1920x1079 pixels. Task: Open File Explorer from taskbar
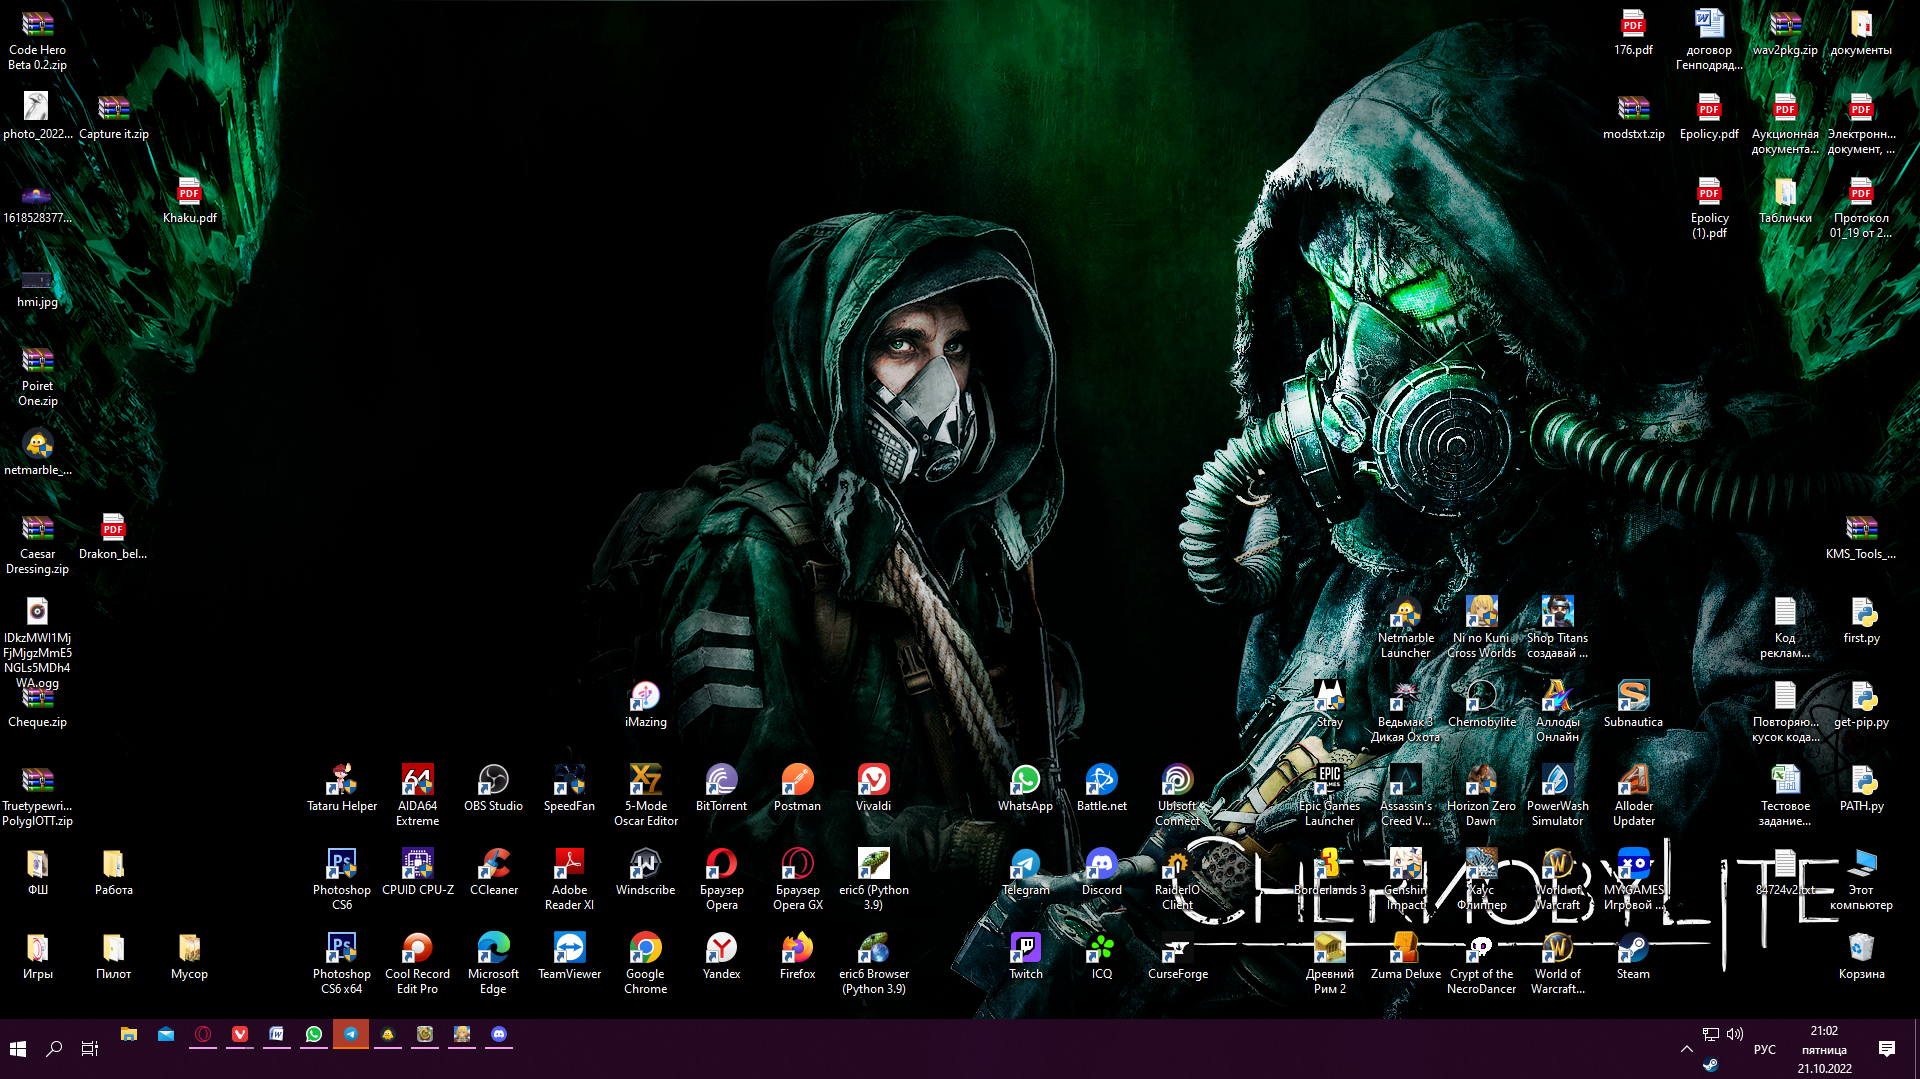[x=129, y=1035]
